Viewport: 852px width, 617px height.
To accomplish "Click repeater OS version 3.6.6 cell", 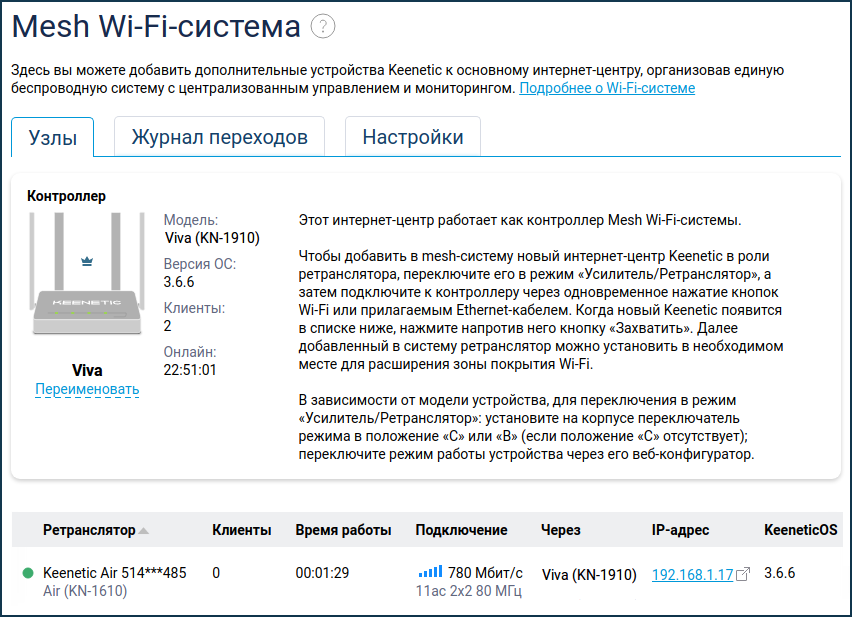I will [779, 573].
